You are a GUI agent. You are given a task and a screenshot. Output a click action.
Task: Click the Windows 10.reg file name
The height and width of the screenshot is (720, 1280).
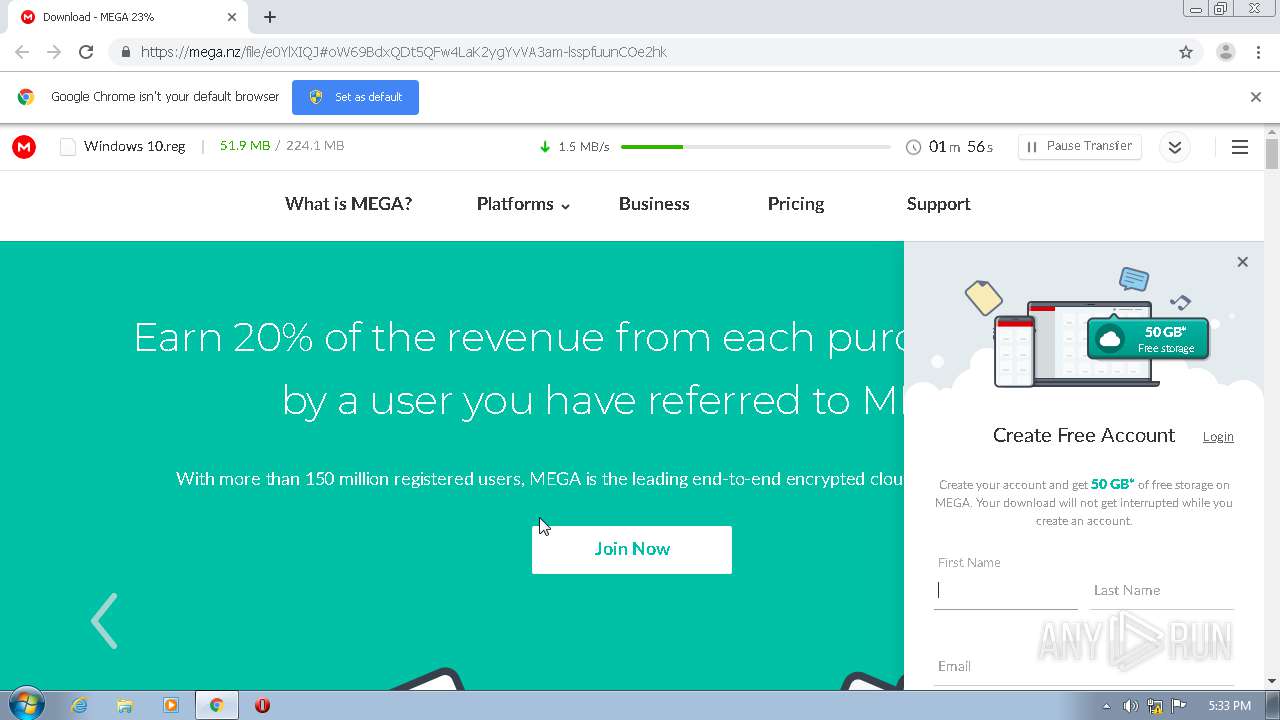click(135, 146)
